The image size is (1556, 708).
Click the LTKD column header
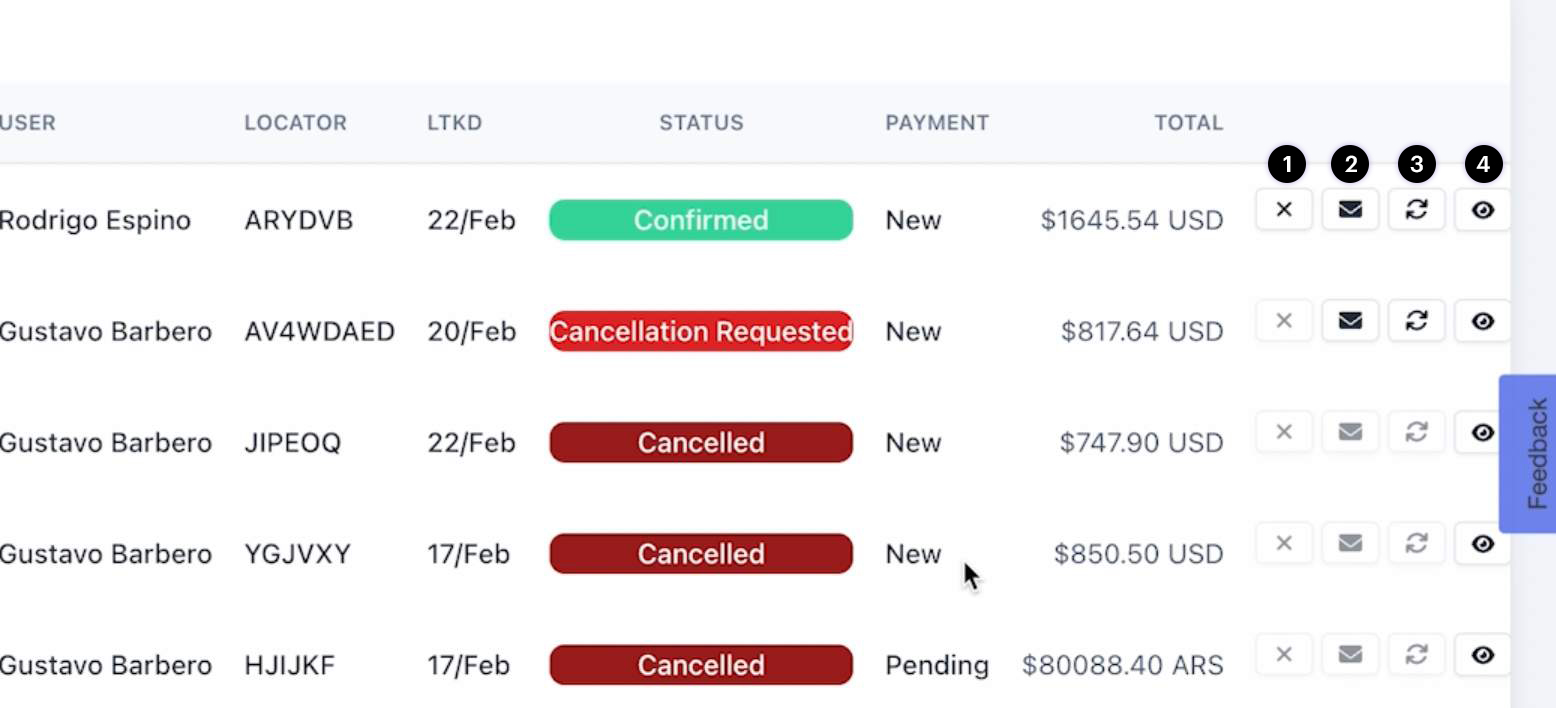(x=454, y=123)
